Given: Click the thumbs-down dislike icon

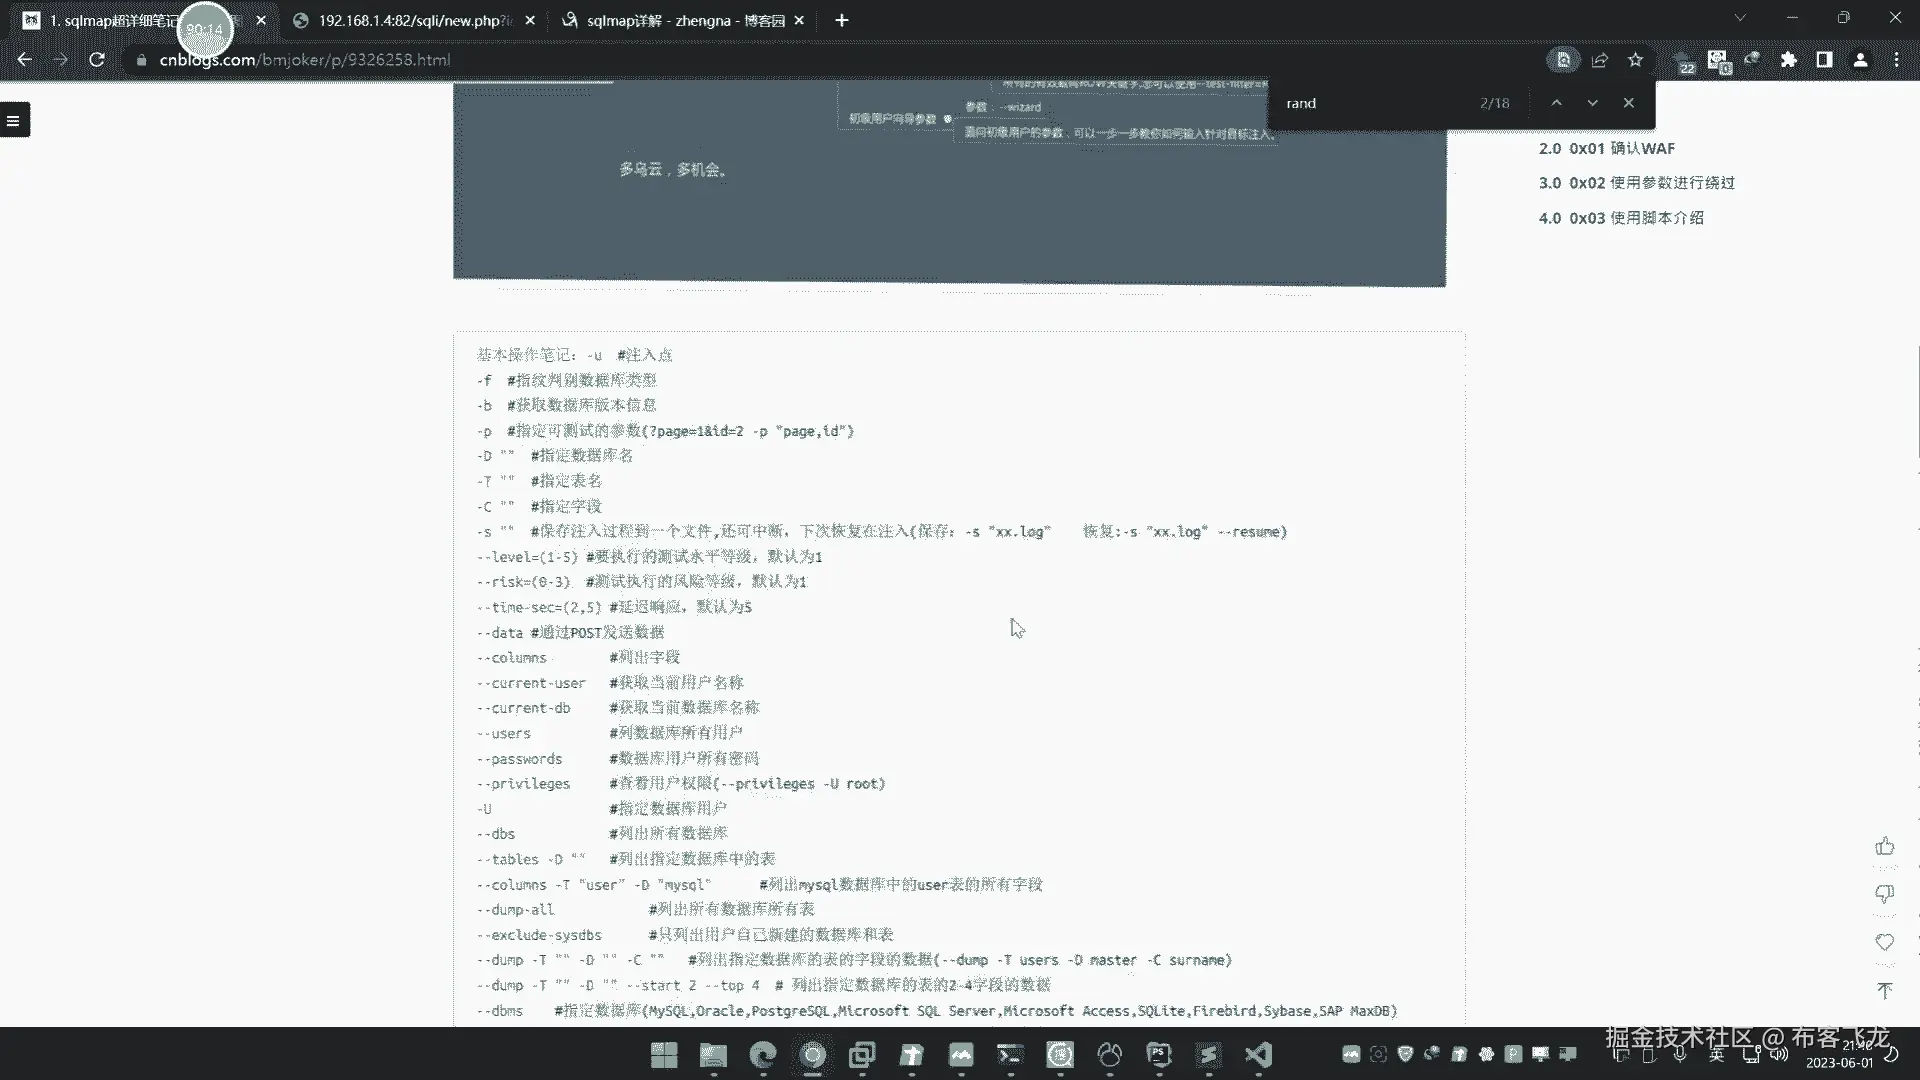Looking at the screenshot, I should (x=1885, y=893).
